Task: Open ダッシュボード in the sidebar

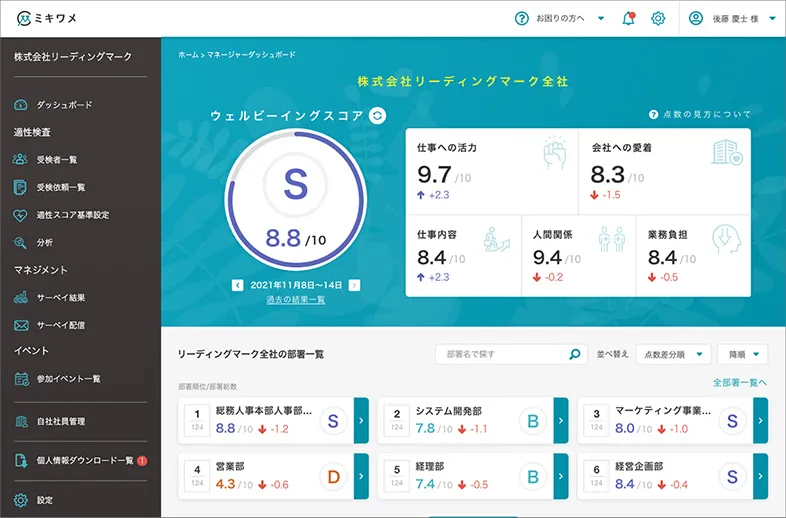Action: tap(64, 104)
